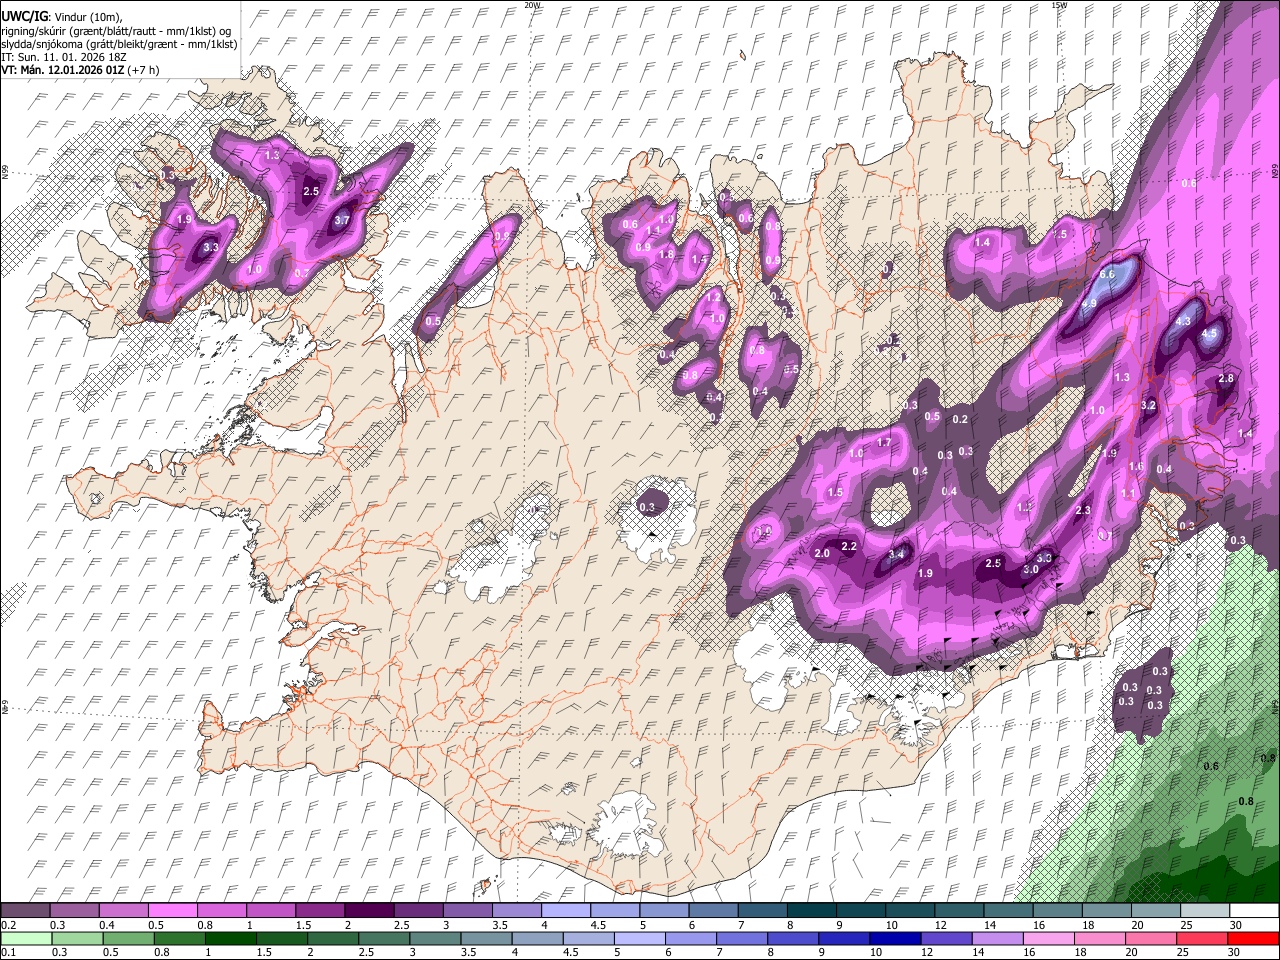Click the 15W longitude label

pyautogui.click(x=1060, y=5)
